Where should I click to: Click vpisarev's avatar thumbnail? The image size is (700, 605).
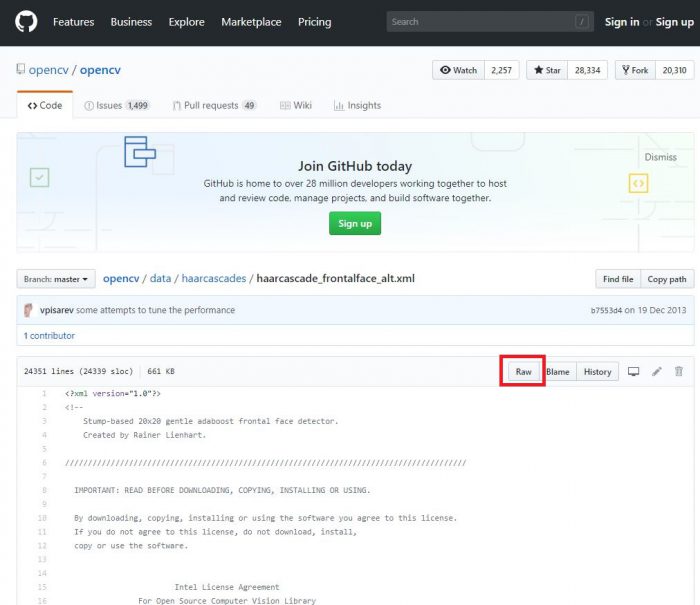point(28,310)
